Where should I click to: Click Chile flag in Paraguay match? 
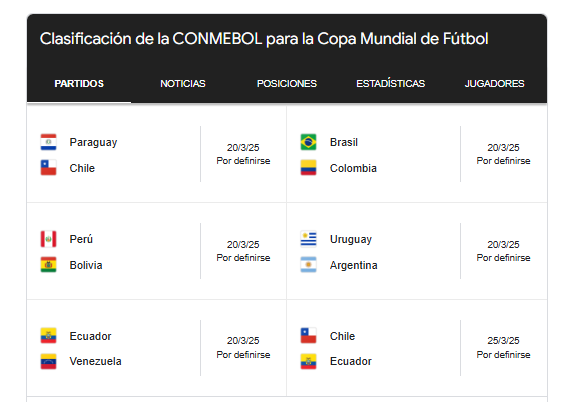pos(48,168)
